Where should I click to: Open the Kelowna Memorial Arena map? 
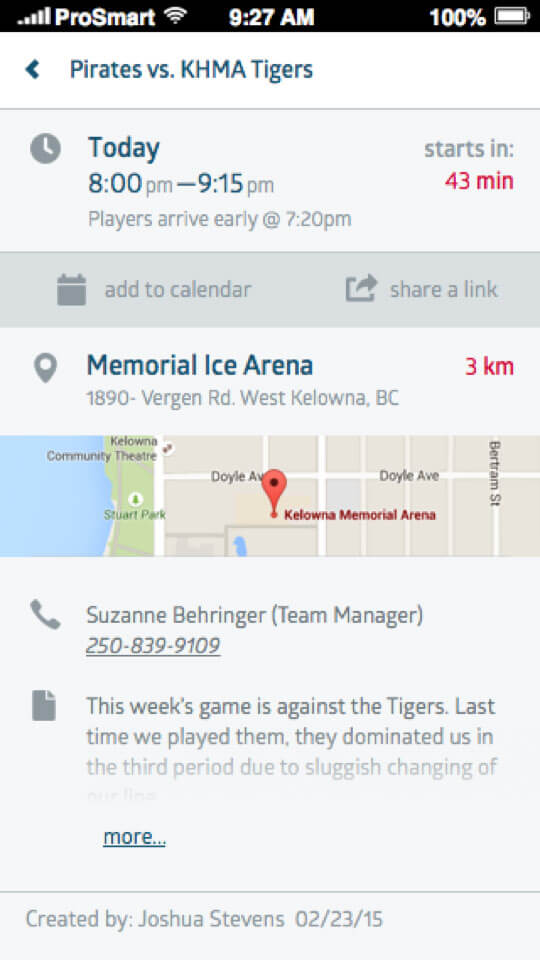point(270,496)
